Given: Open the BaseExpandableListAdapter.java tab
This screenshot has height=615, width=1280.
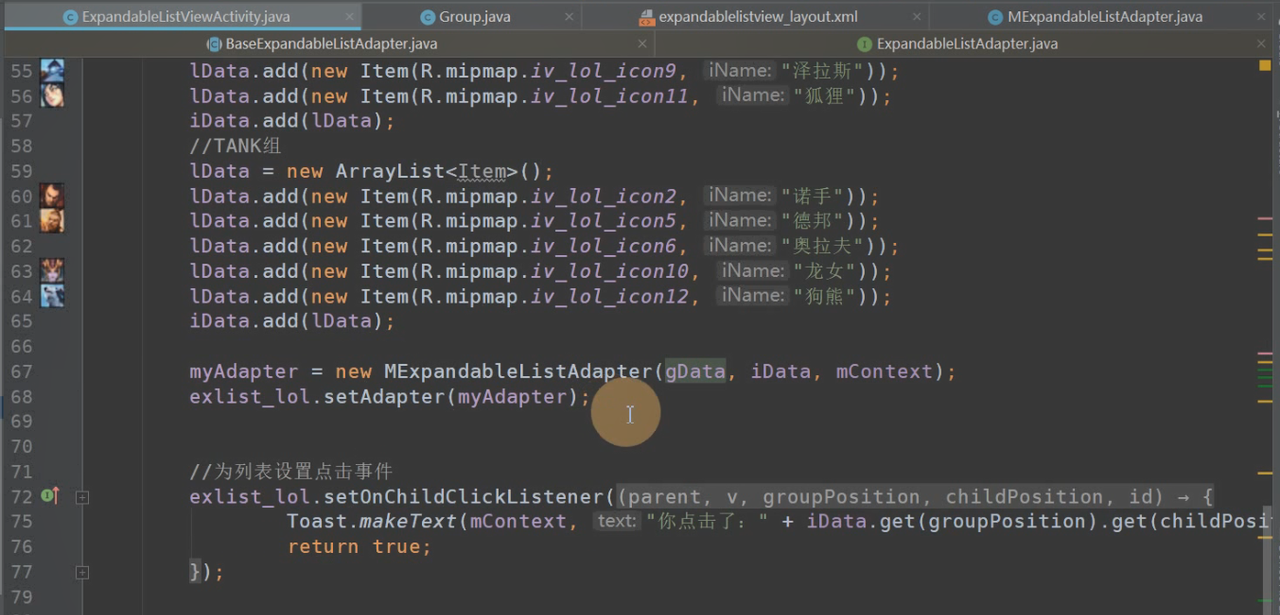Looking at the screenshot, I should [330, 44].
